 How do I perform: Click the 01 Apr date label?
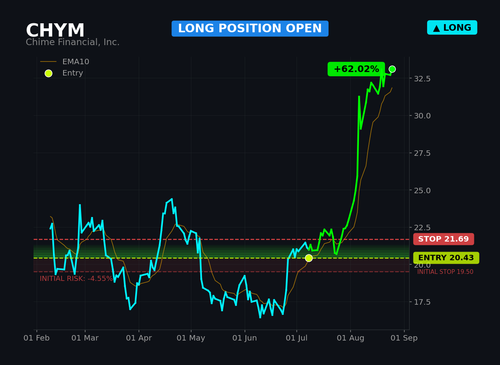(x=139, y=338)
